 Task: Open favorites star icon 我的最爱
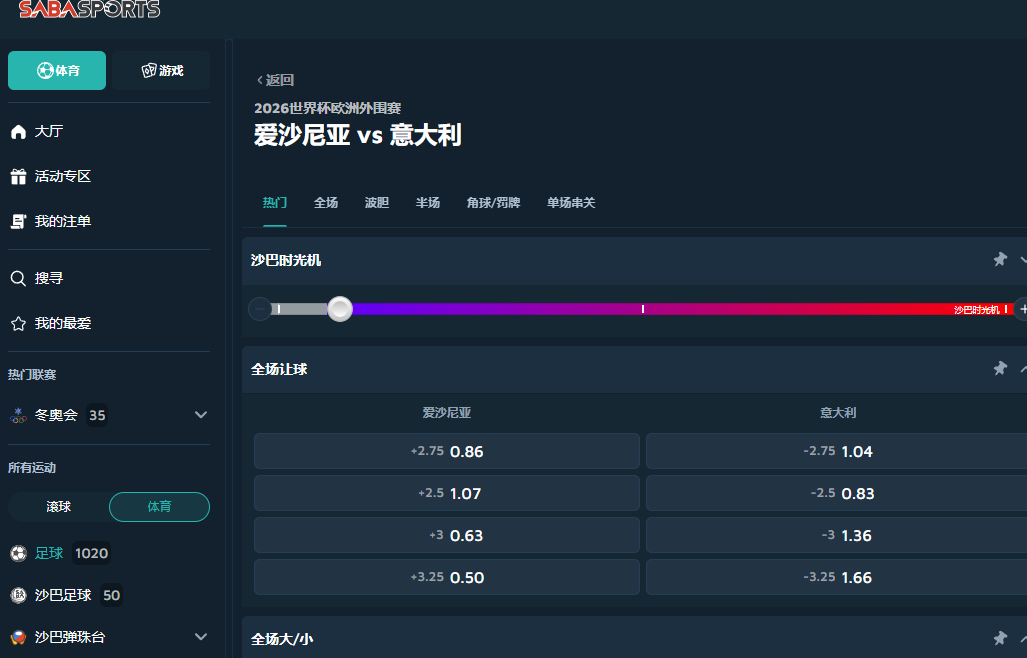(x=18, y=324)
